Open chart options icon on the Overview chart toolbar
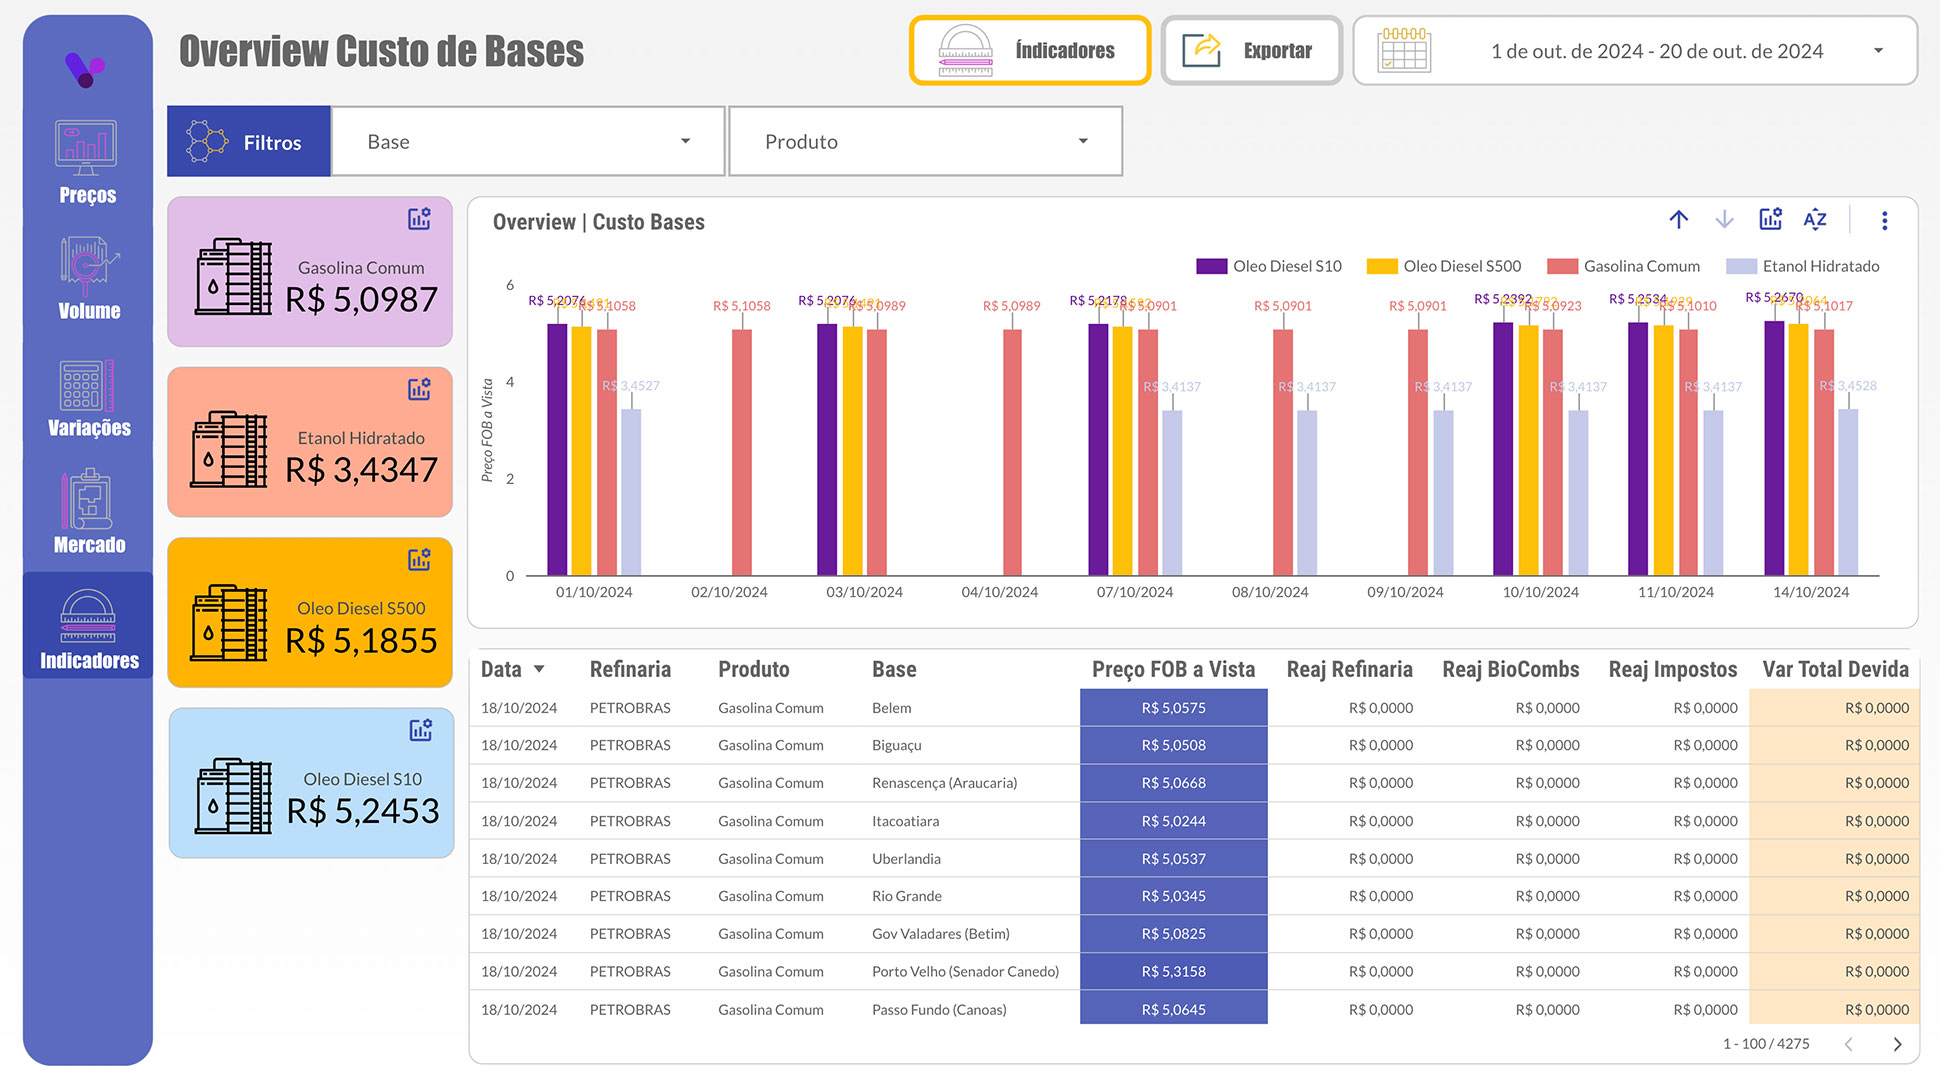The image size is (1940, 1080). pos(1770,220)
